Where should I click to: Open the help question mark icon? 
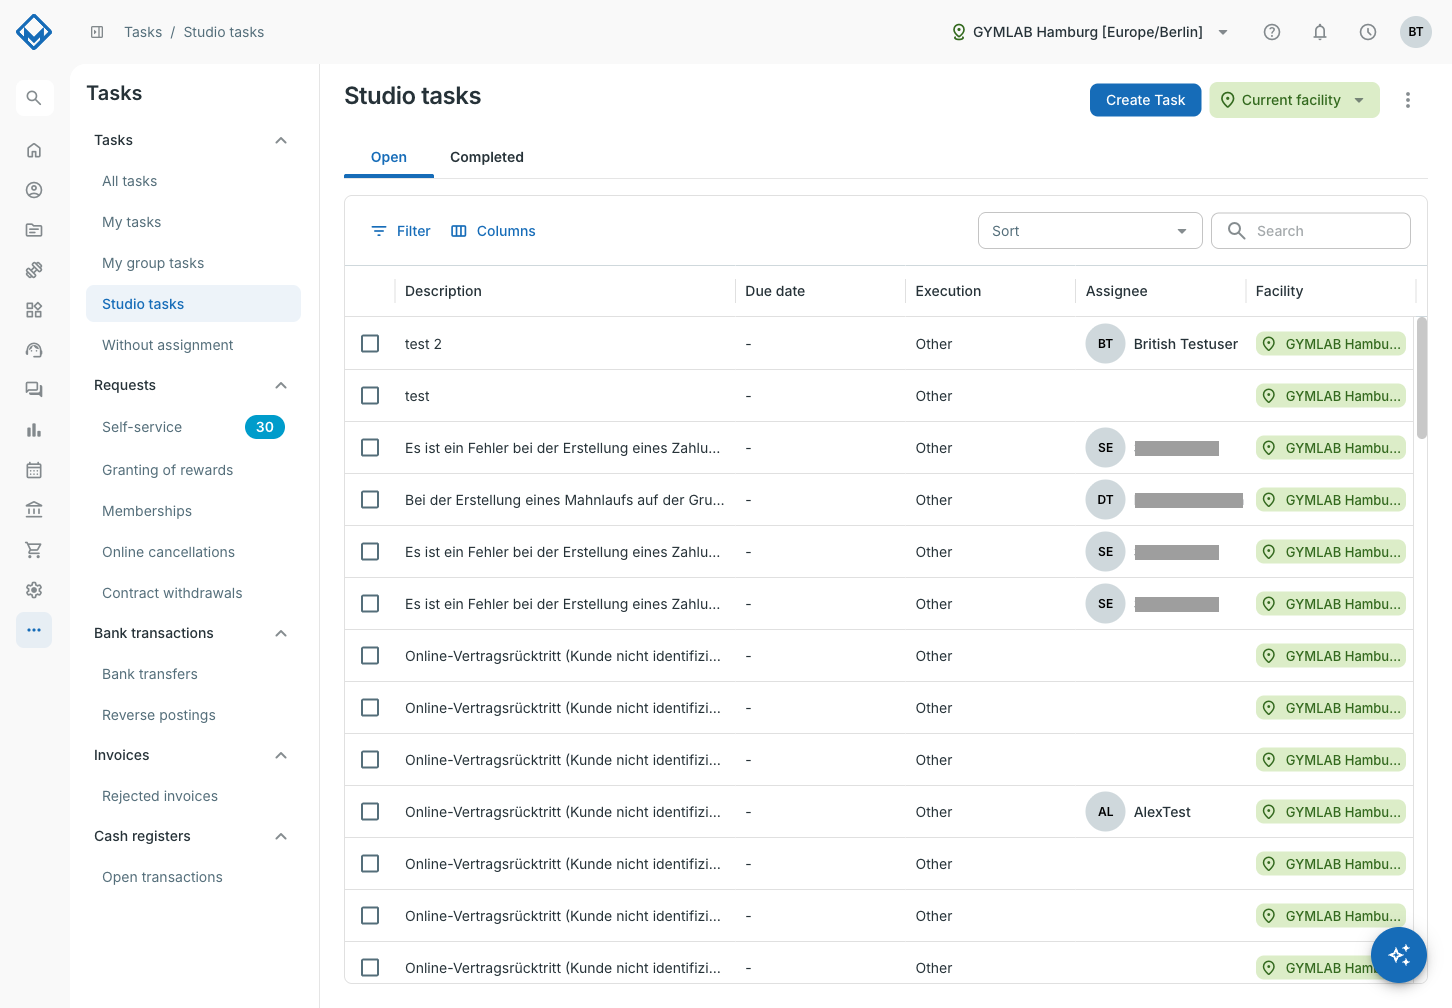pyautogui.click(x=1272, y=32)
